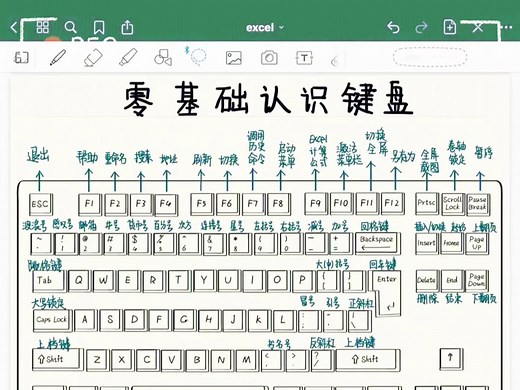
Task: Select the Shapes tool
Action: click(163, 57)
